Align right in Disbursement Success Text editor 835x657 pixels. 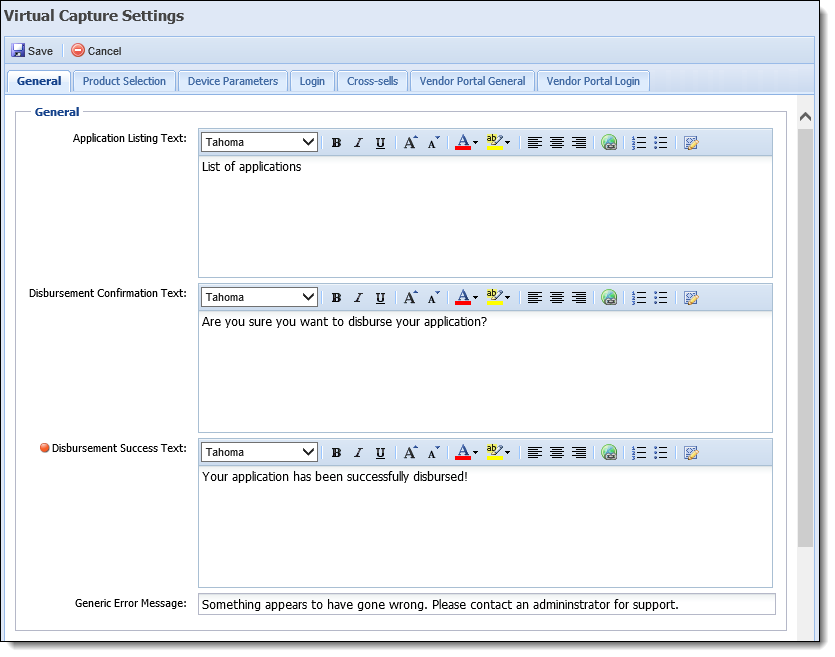click(579, 453)
